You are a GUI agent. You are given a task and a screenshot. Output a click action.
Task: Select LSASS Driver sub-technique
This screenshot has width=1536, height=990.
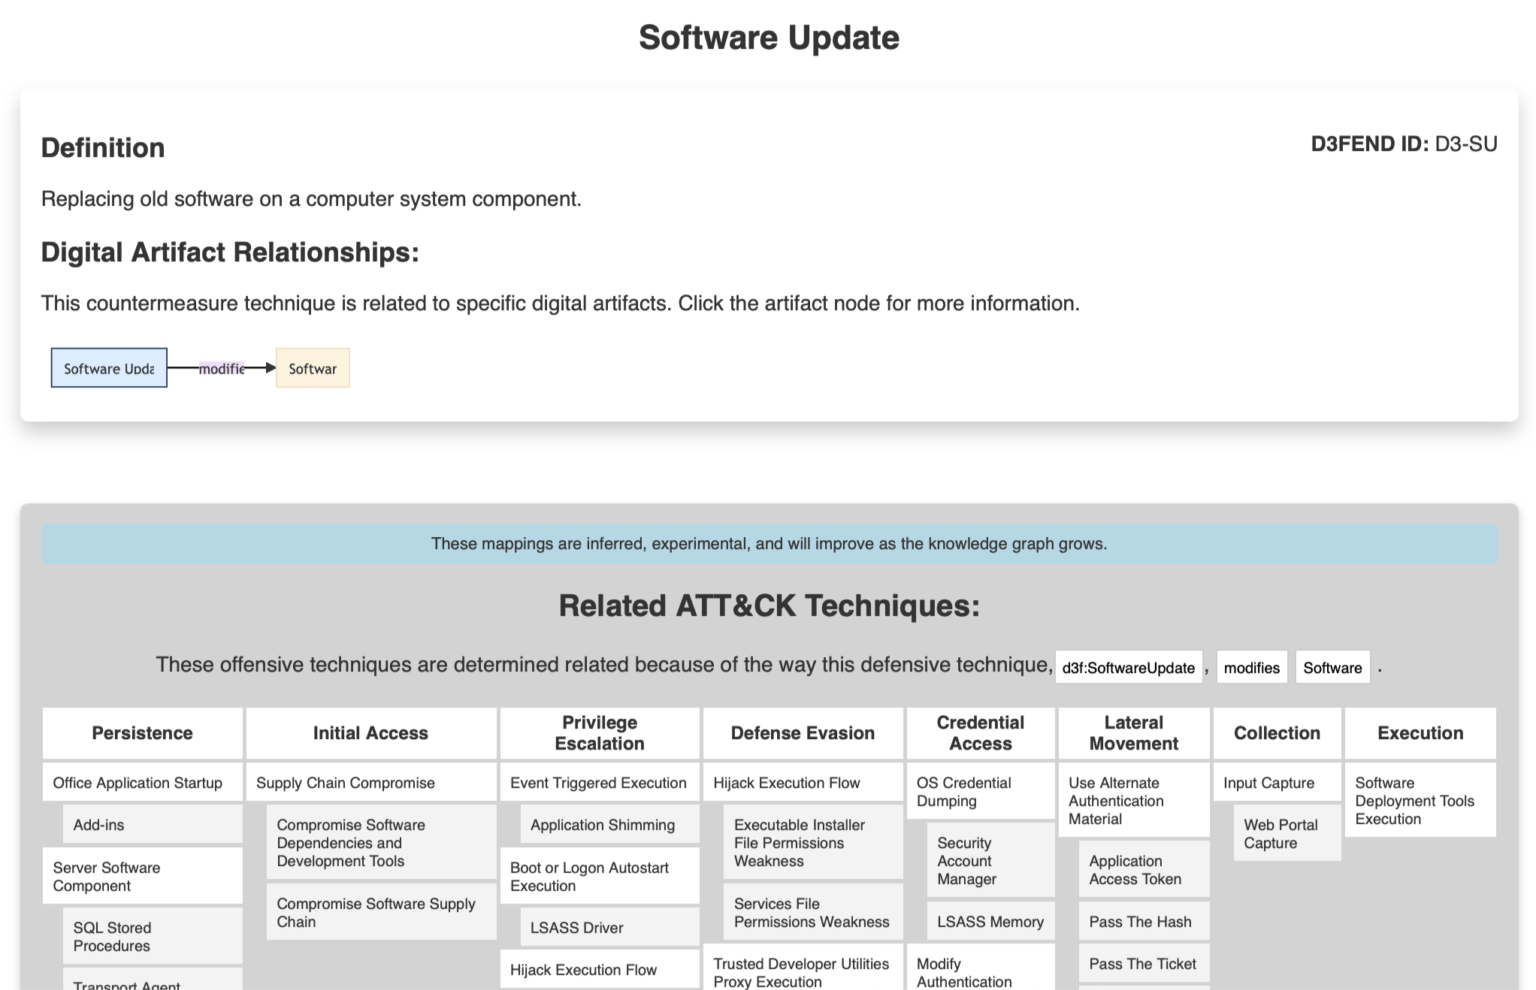tap(577, 927)
